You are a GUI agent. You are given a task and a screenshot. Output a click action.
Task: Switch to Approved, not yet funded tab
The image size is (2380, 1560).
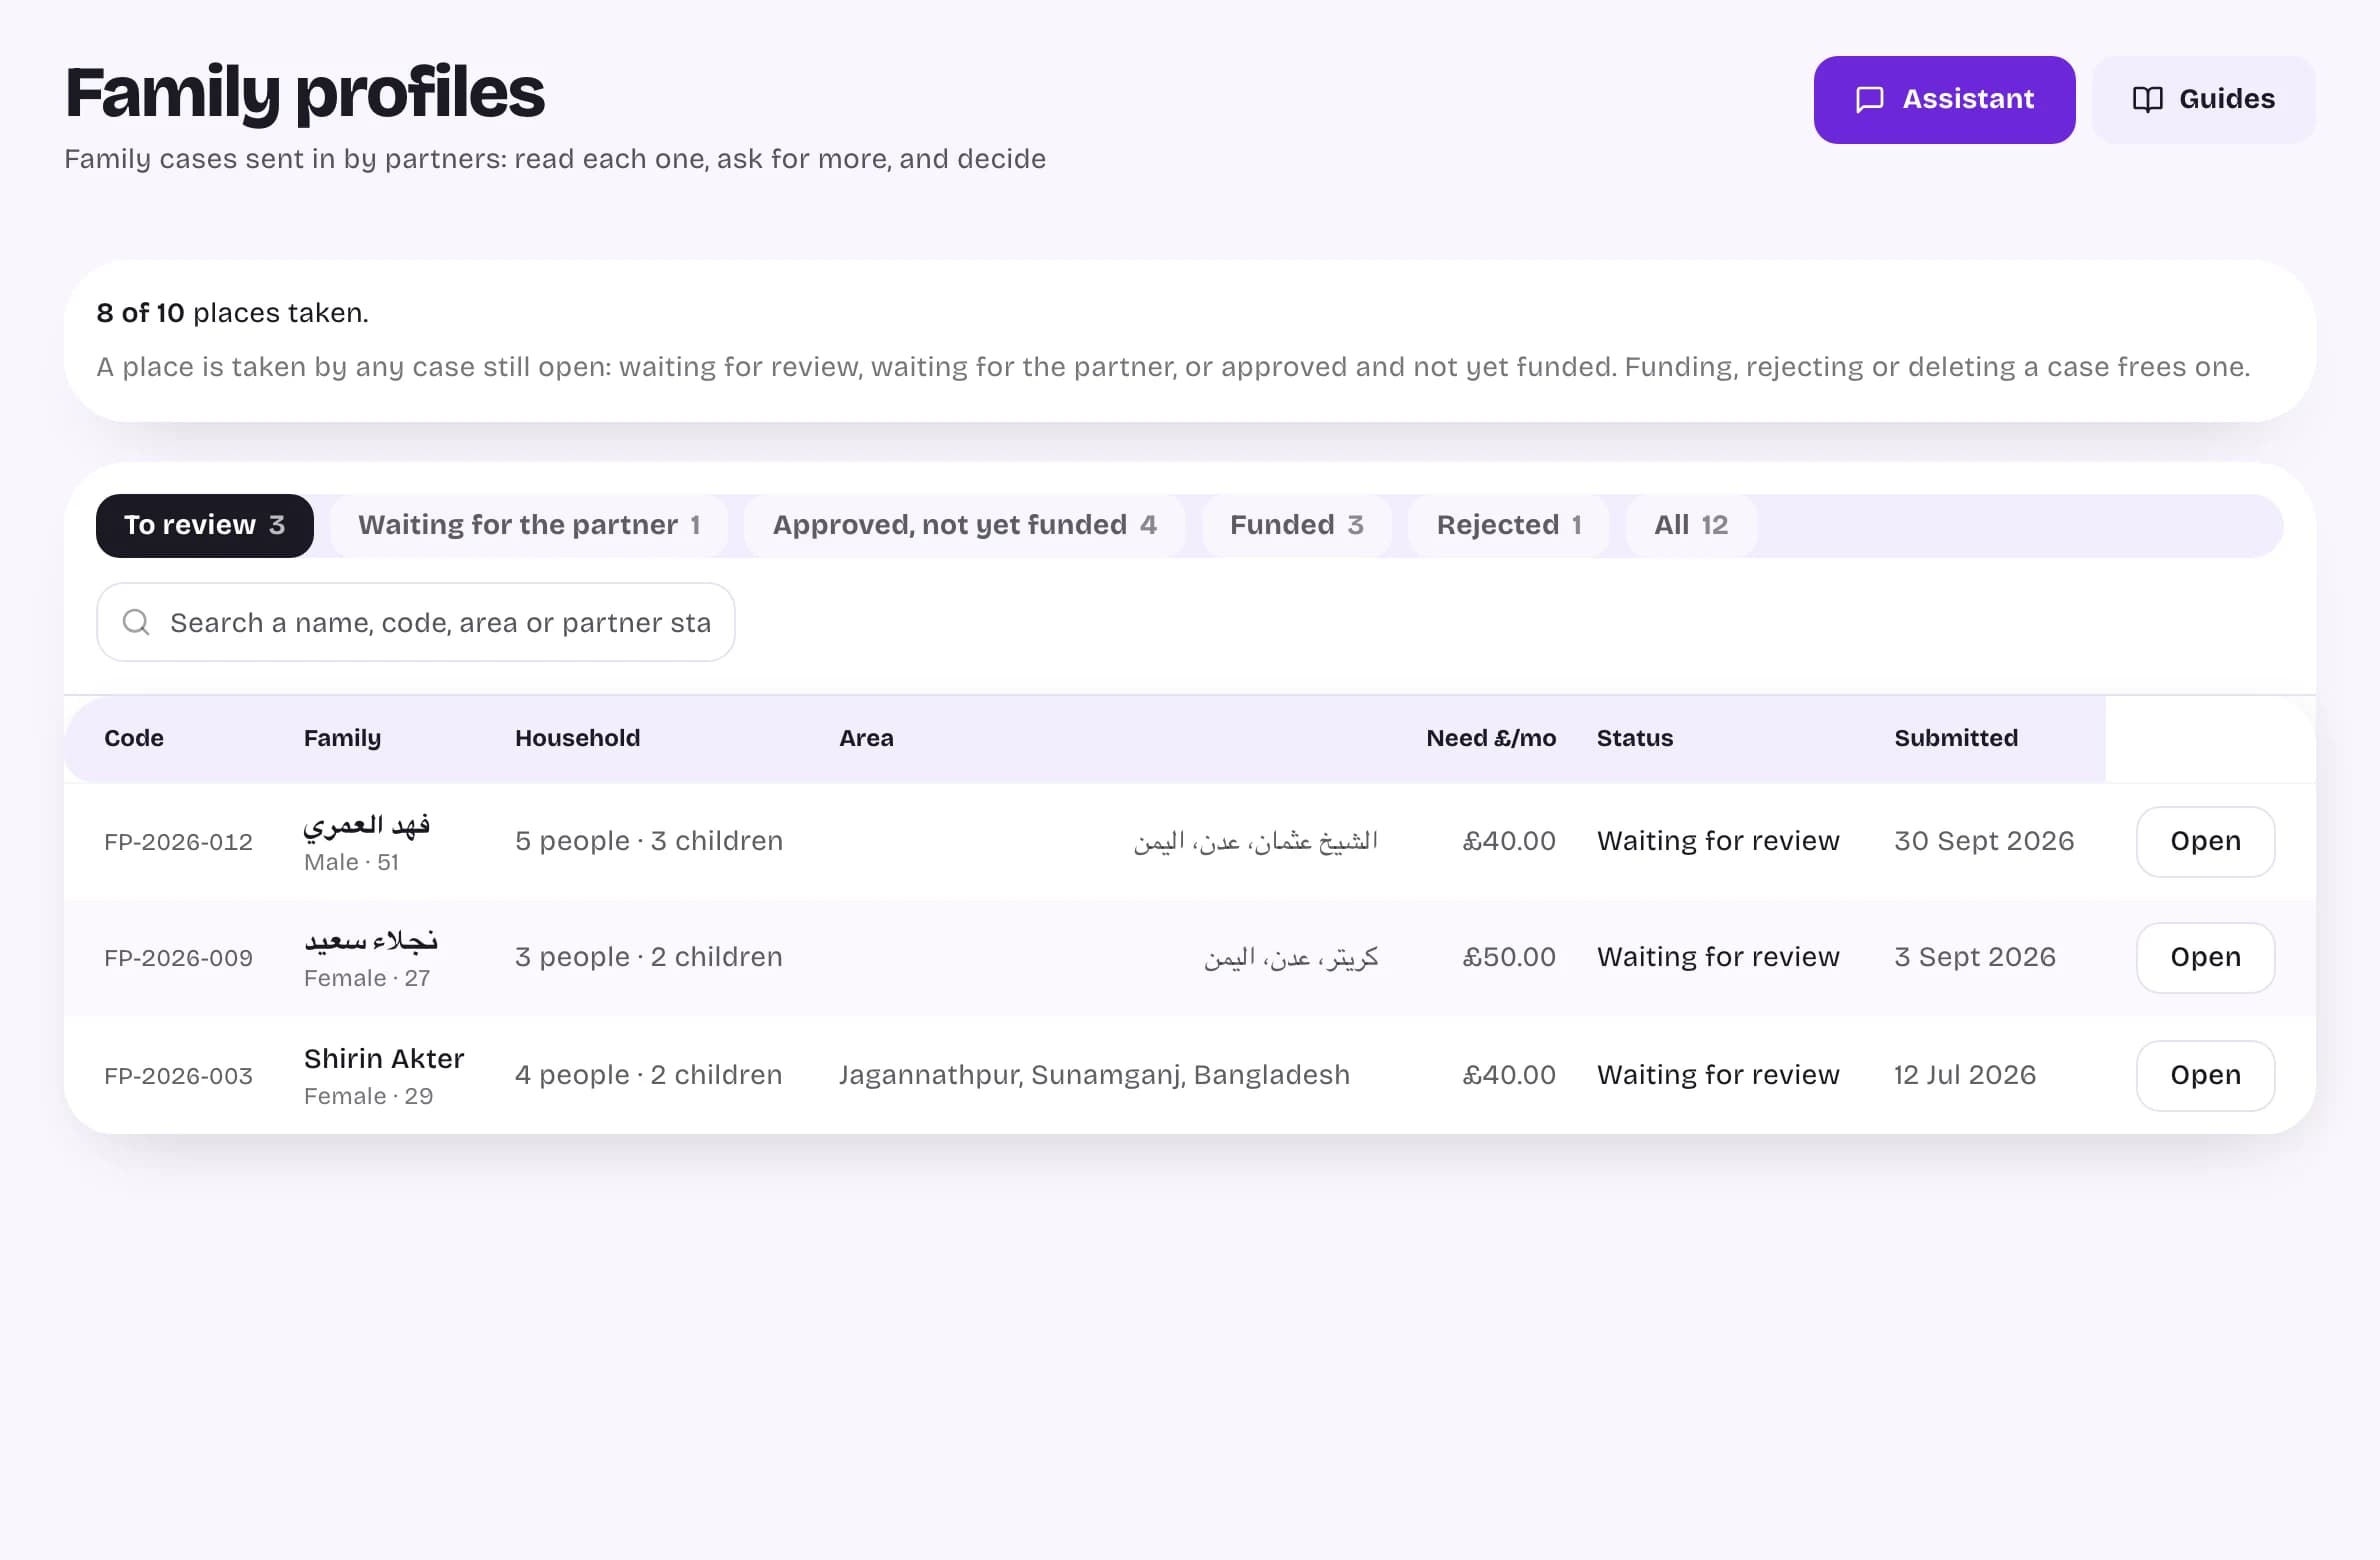coord(964,526)
